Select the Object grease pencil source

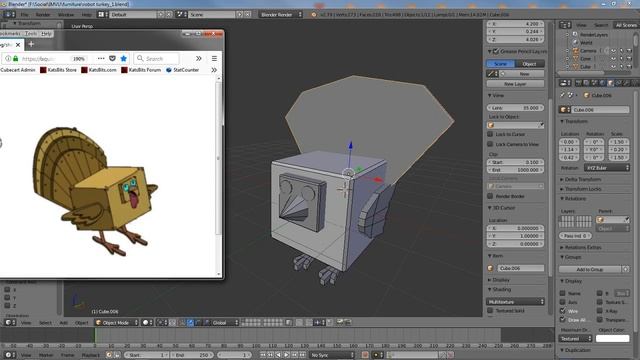click(x=530, y=64)
